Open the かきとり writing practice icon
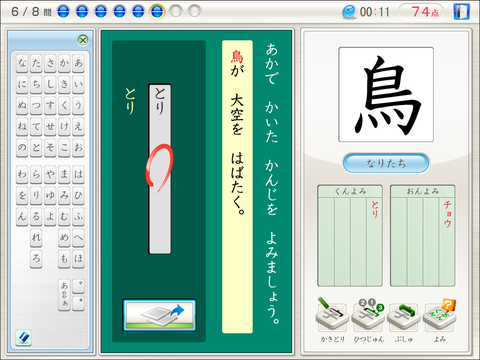This screenshot has width=480, height=360. pos(332,315)
